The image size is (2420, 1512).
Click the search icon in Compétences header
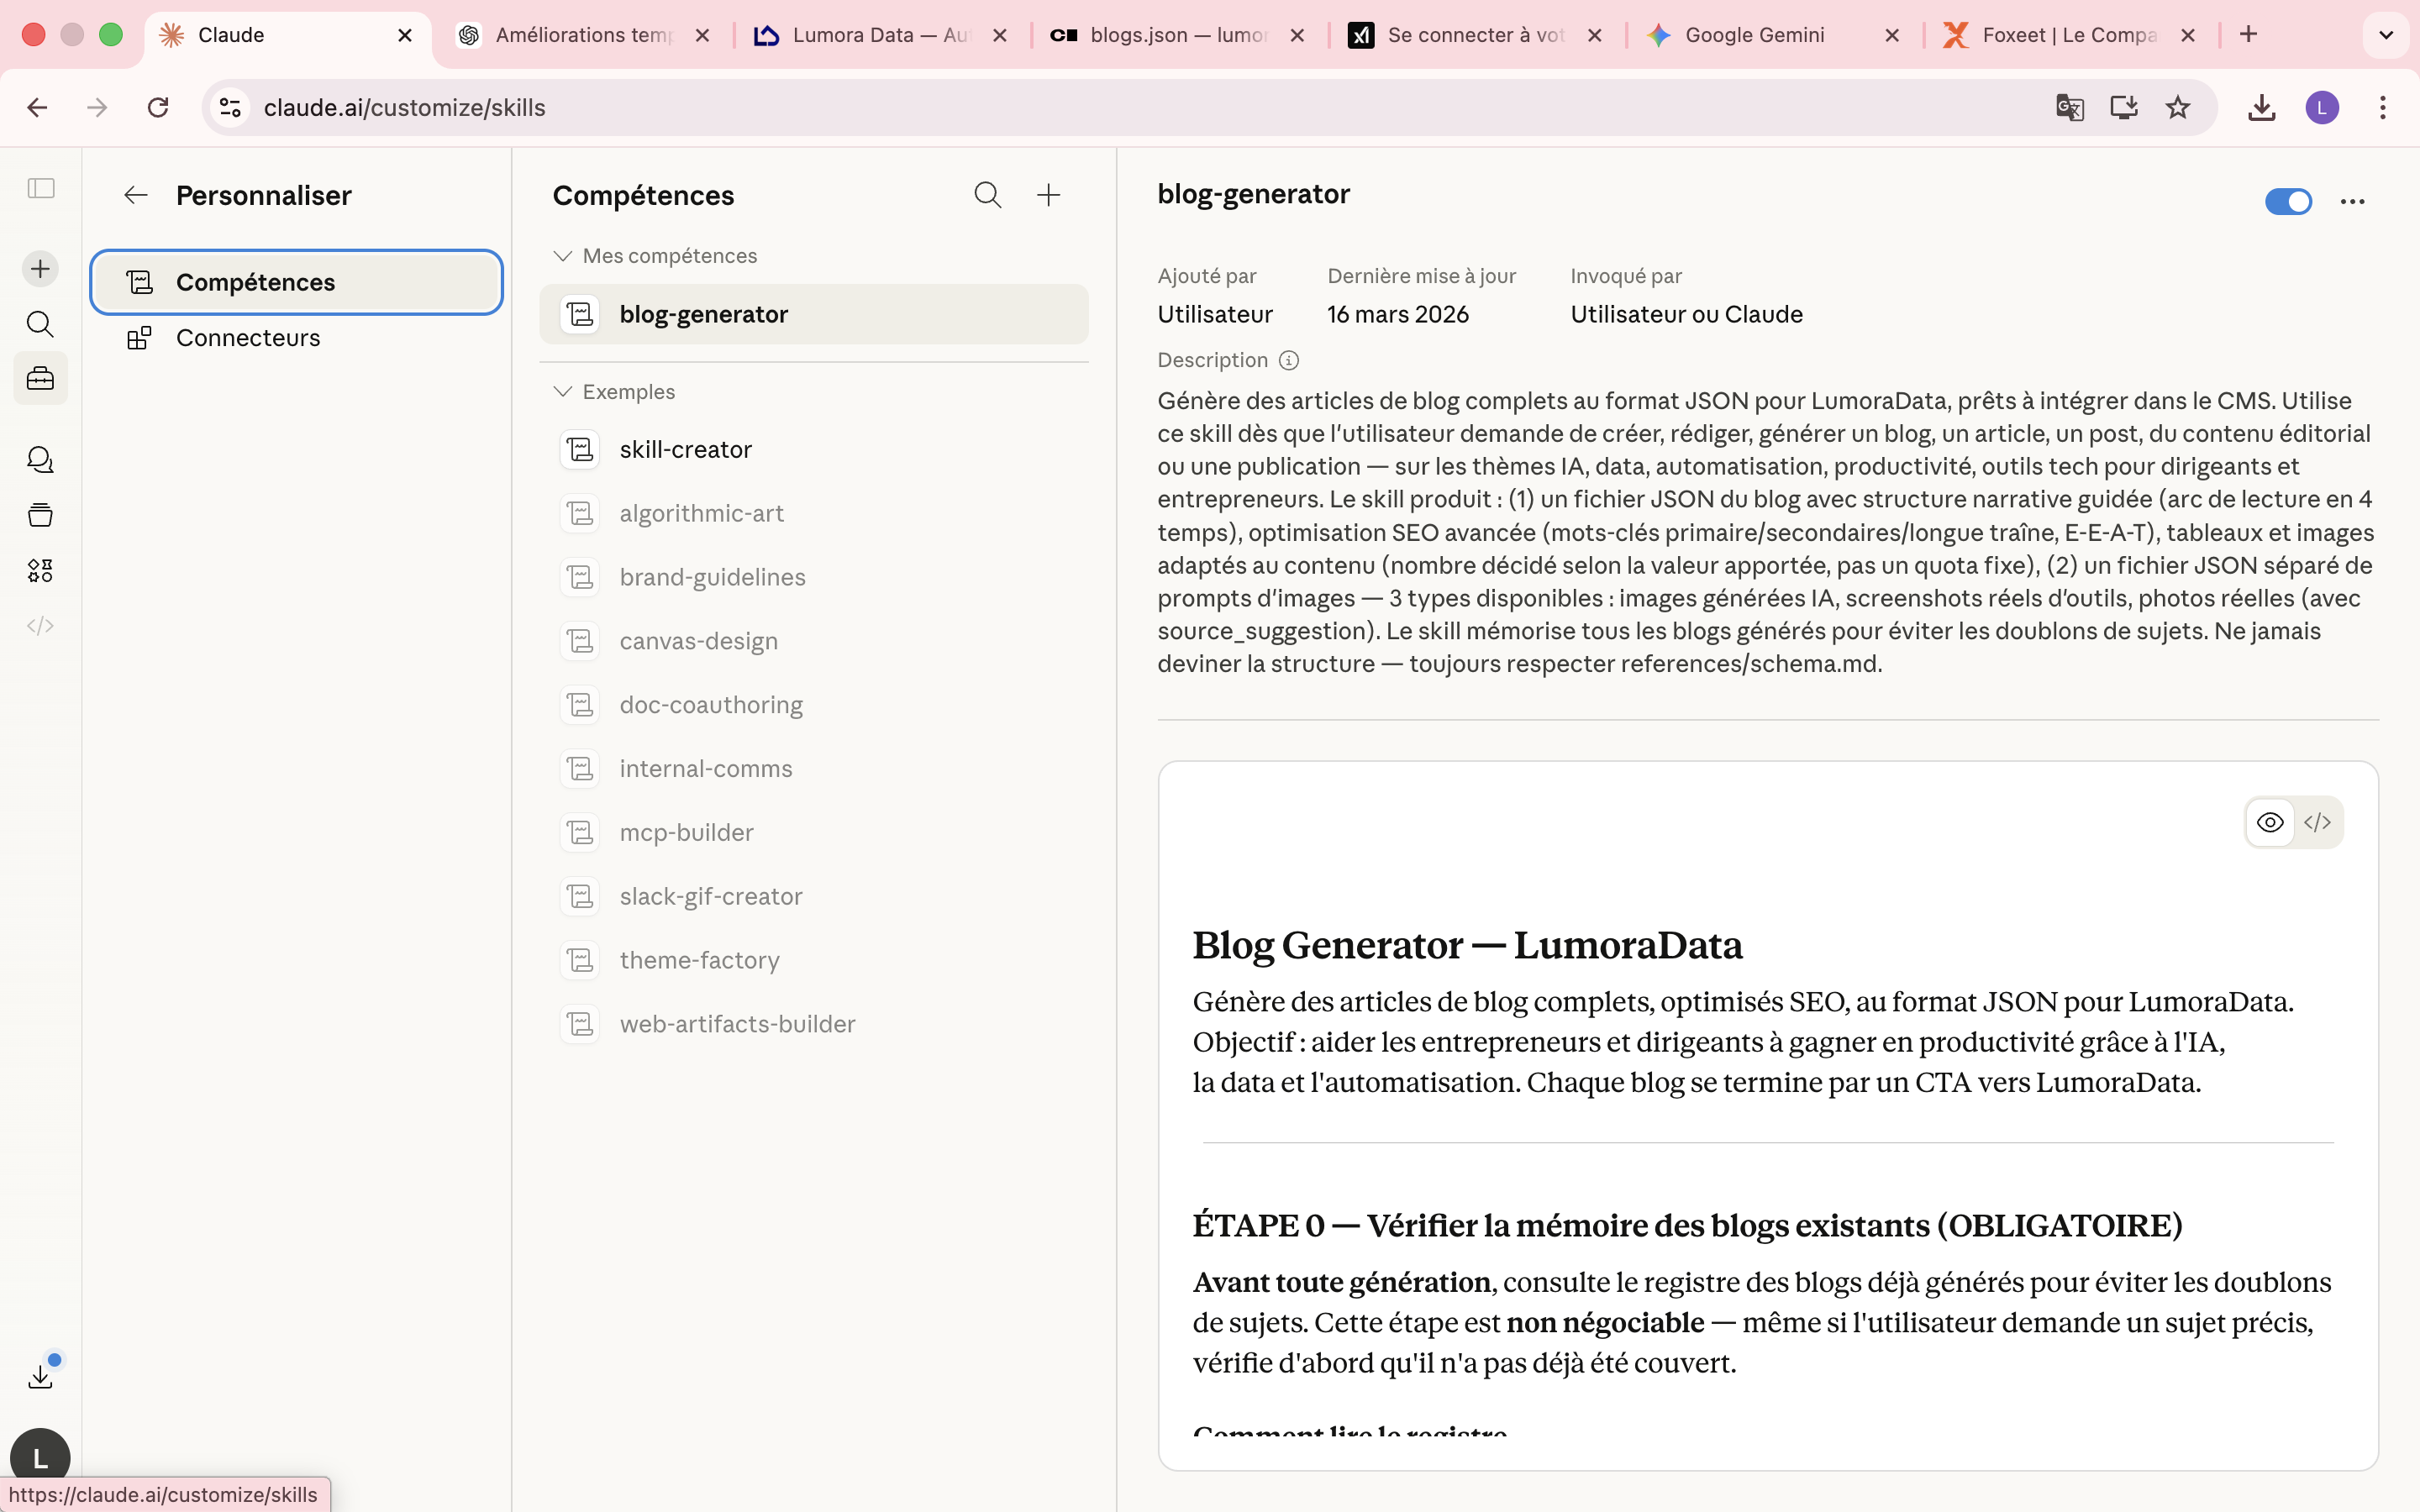pos(987,195)
